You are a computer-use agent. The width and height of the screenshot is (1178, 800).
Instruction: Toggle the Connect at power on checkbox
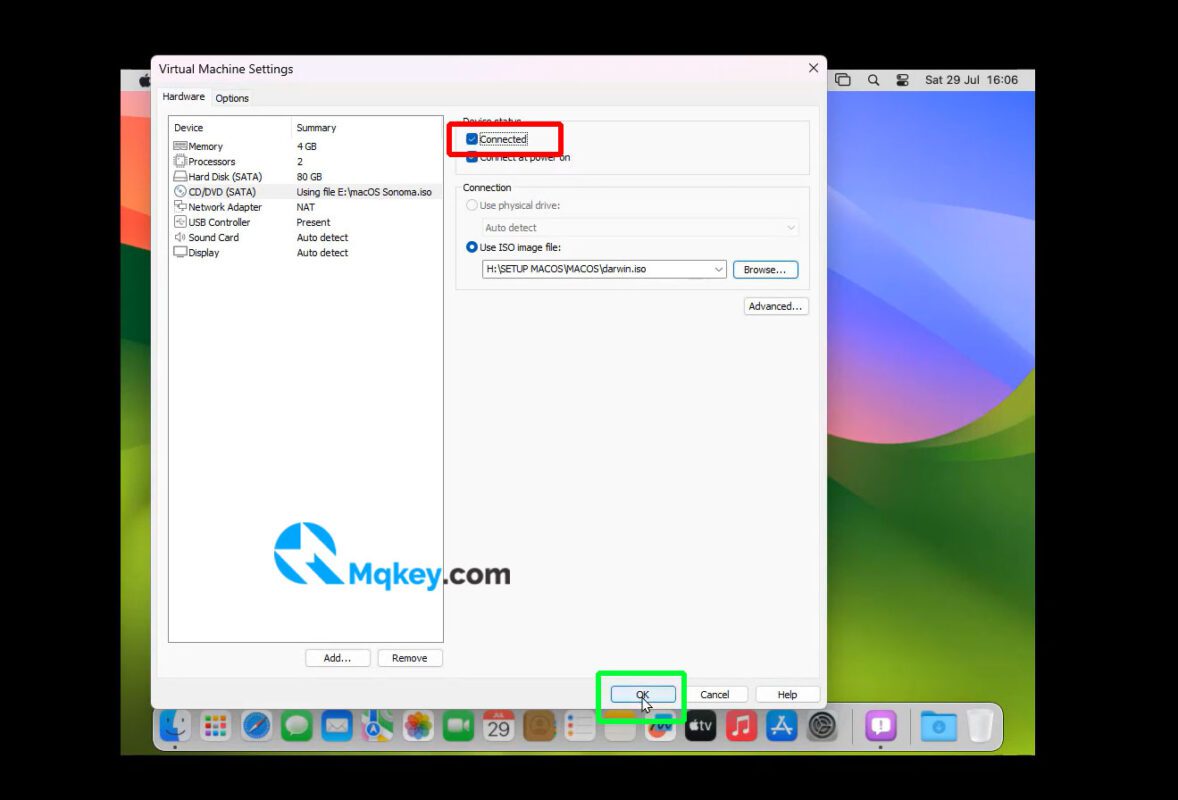472,157
